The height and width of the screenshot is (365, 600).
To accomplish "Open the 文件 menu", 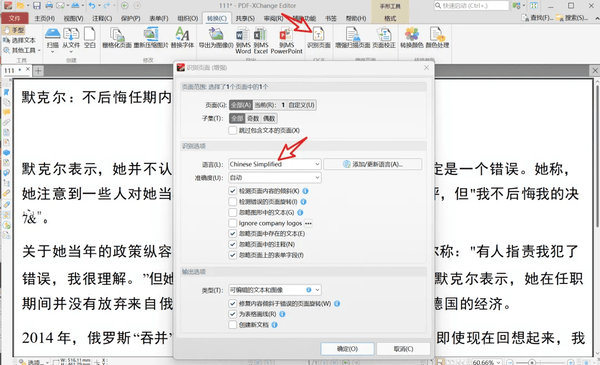I will [15, 18].
